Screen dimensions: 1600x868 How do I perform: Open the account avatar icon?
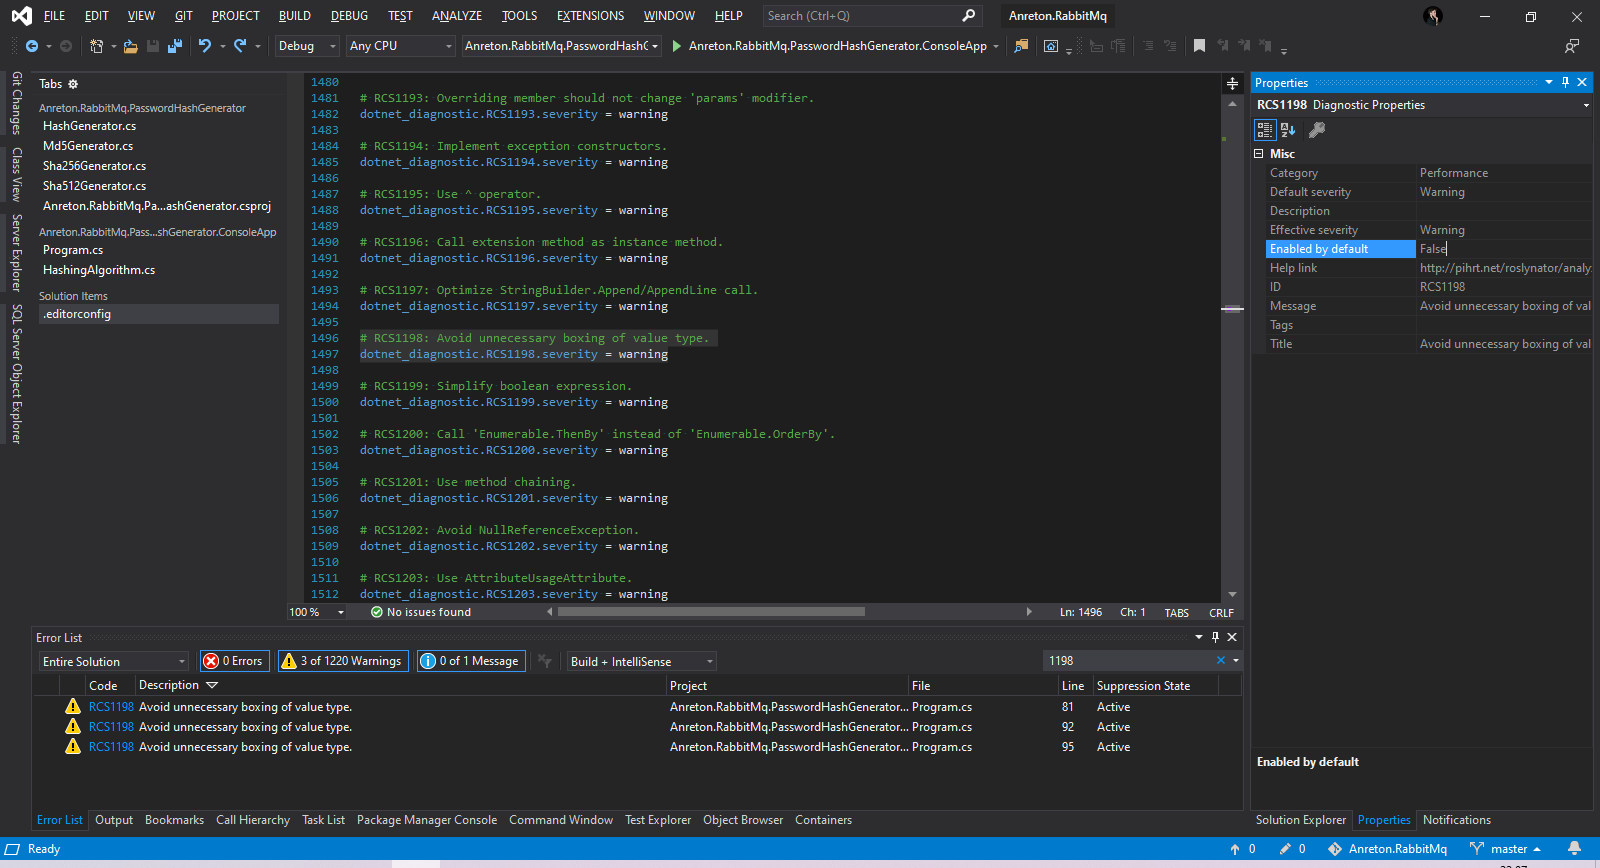[x=1433, y=16]
